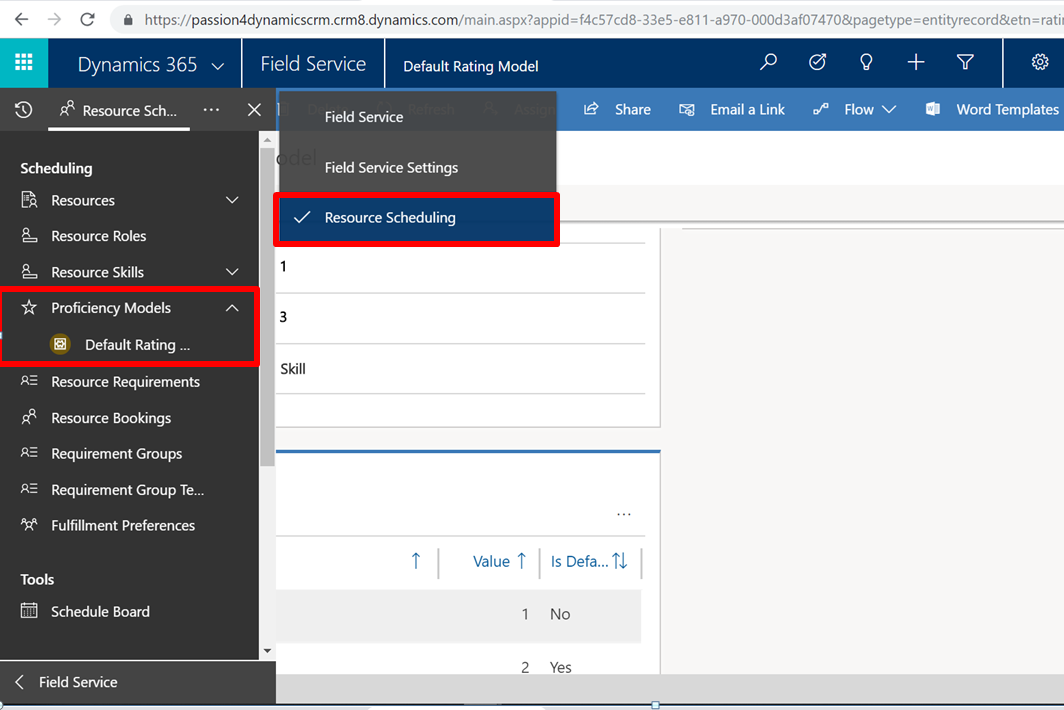Screen dimensions: 1064x710
Task: Click the search magnifier icon
Action: point(768,63)
